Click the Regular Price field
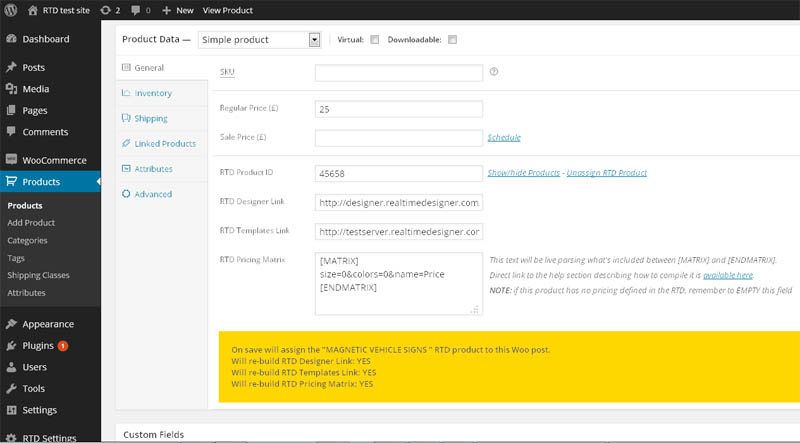Screen dimensions: 800x443 pos(398,109)
